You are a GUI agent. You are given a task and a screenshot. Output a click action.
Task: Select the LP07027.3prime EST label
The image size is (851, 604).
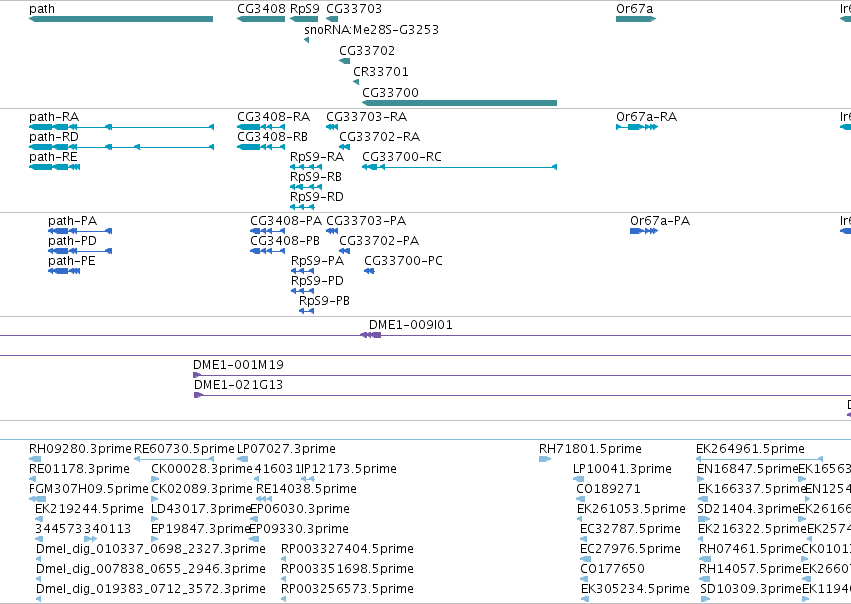click(286, 449)
